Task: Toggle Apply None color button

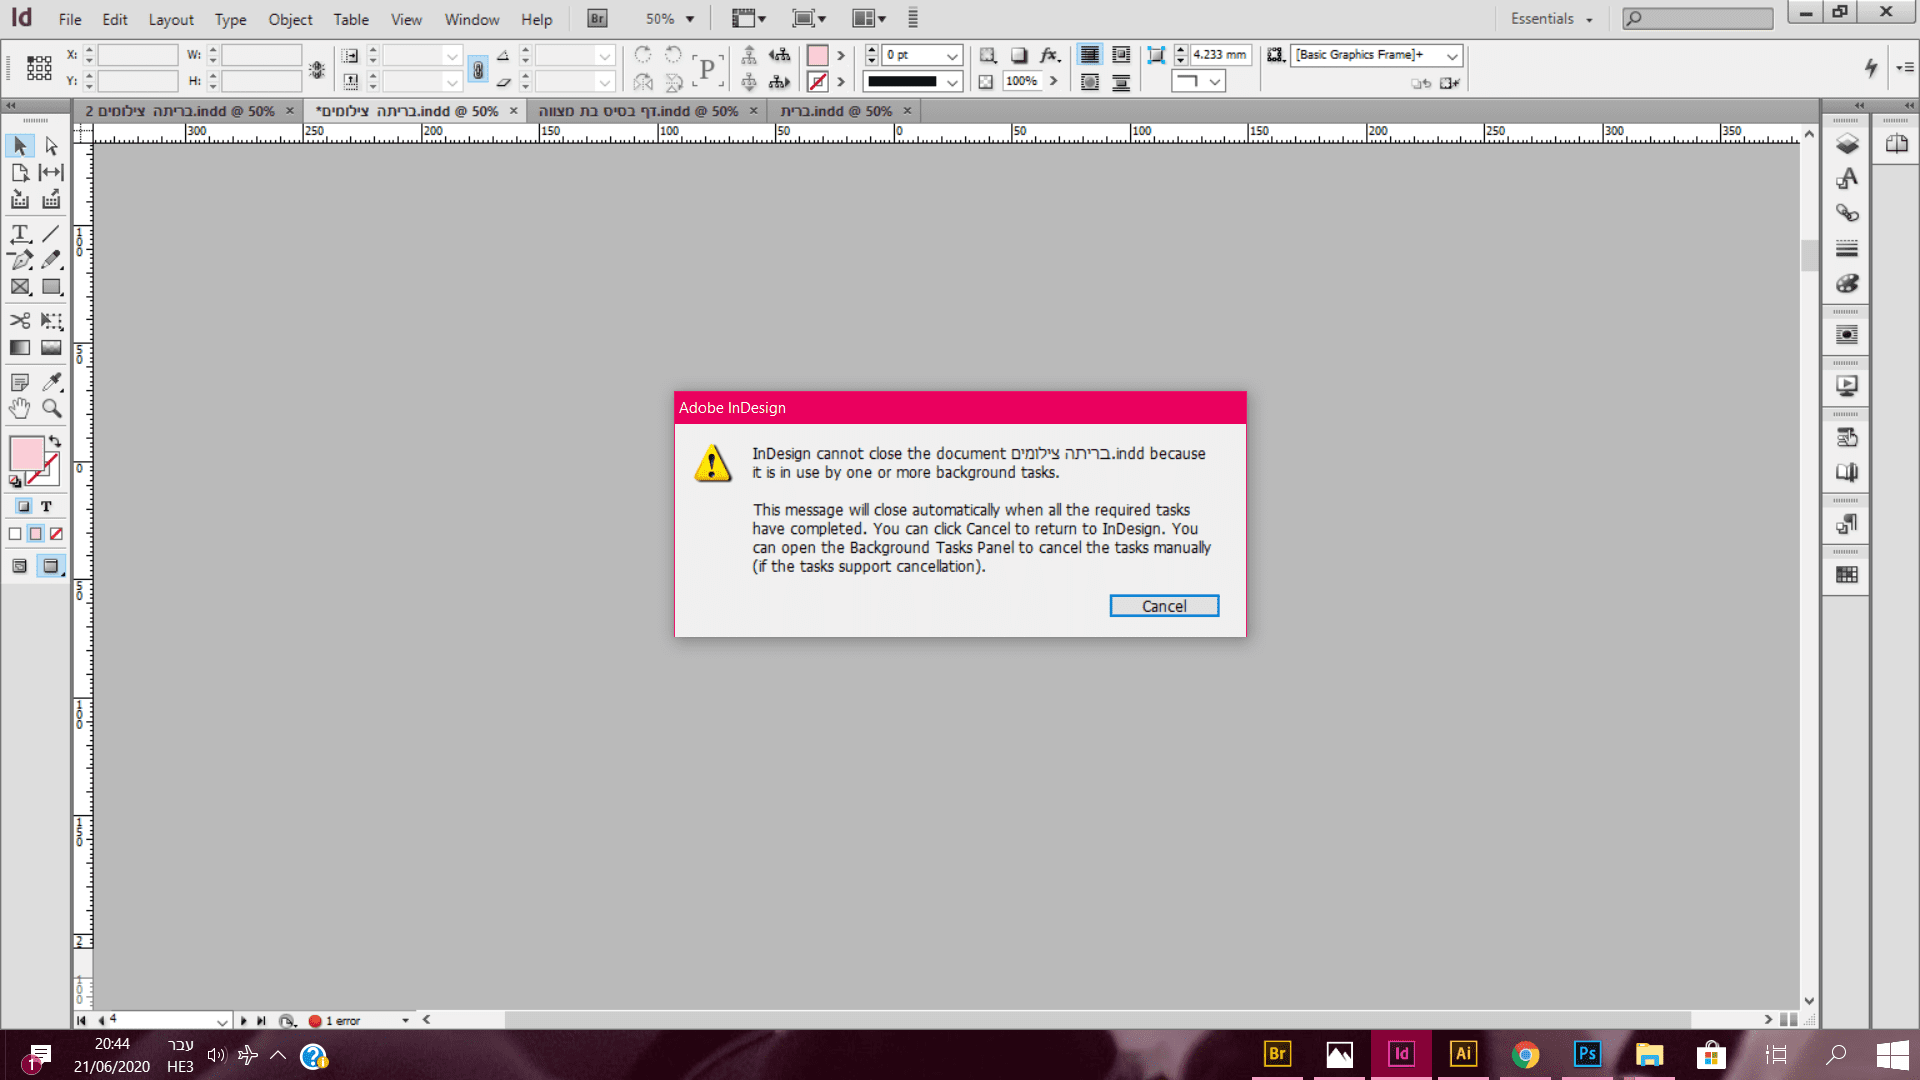Action: tap(57, 534)
